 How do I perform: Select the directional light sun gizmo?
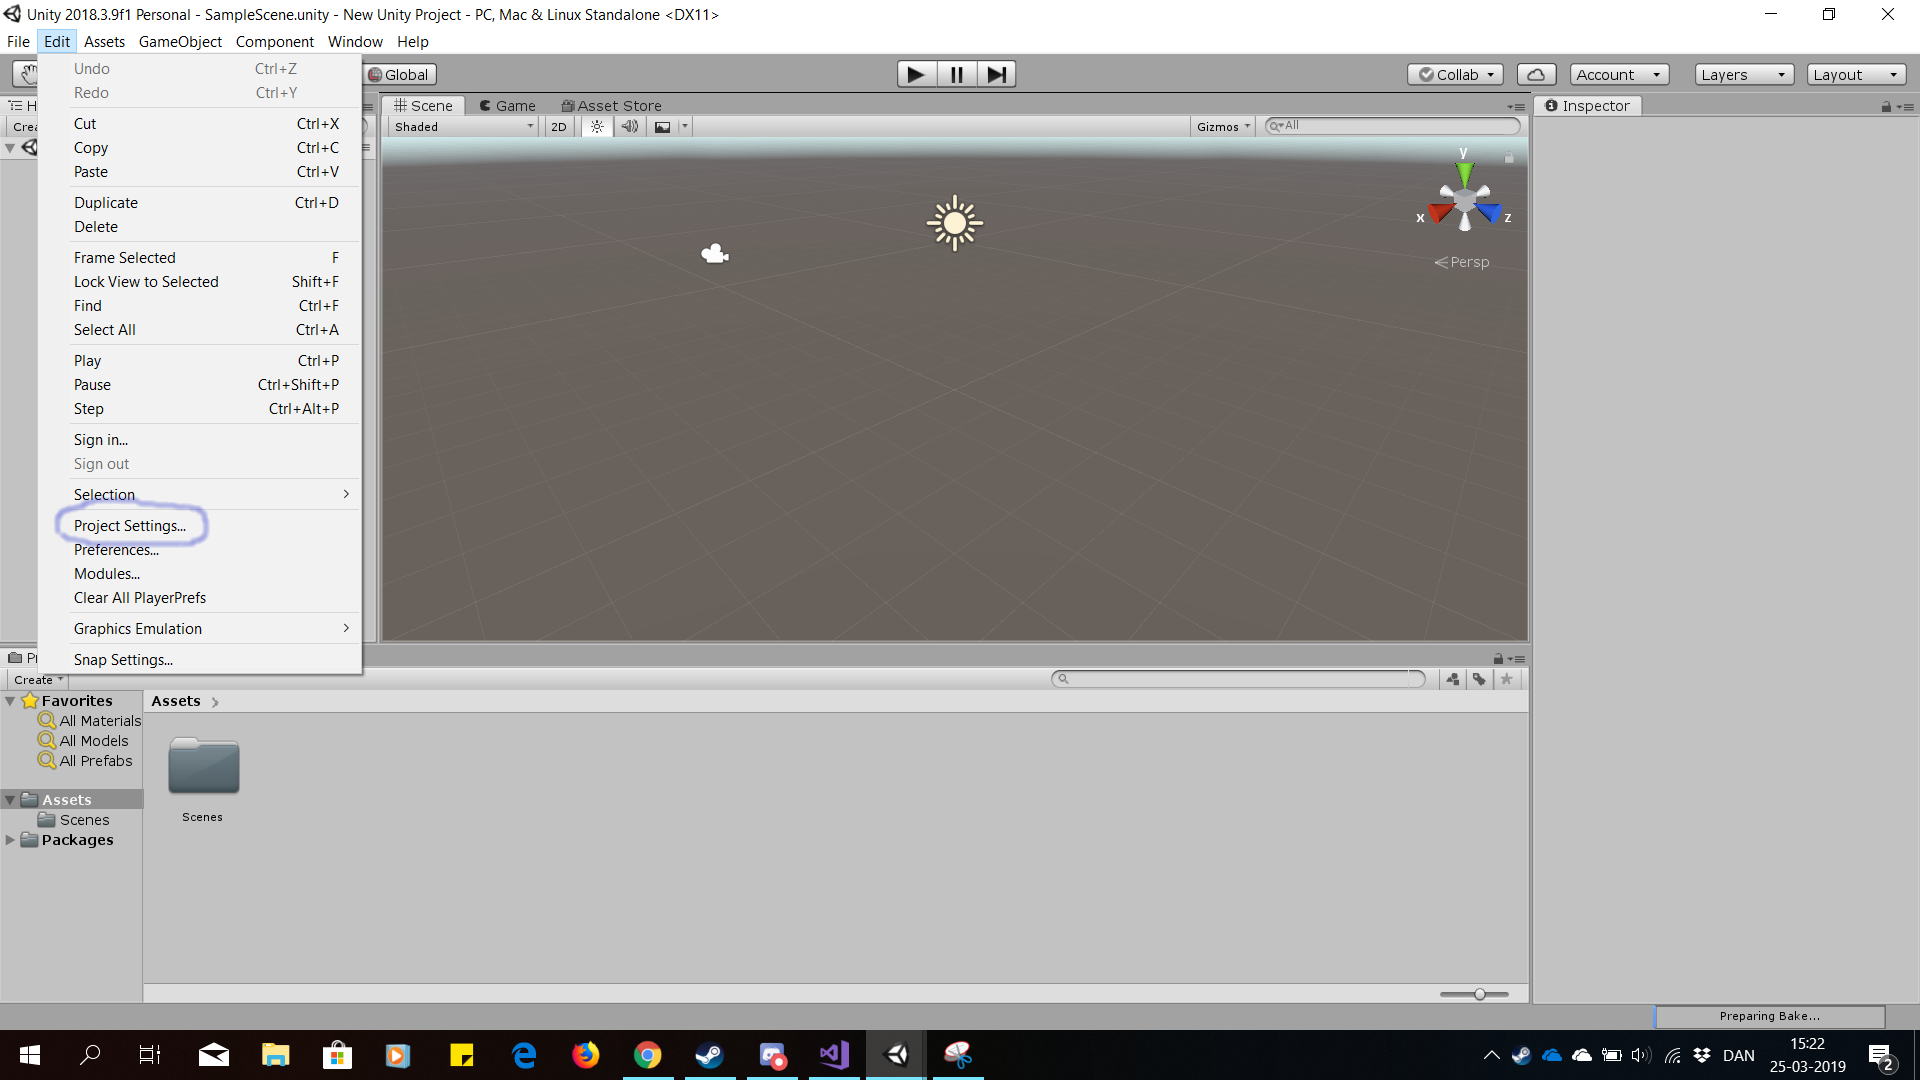954,223
